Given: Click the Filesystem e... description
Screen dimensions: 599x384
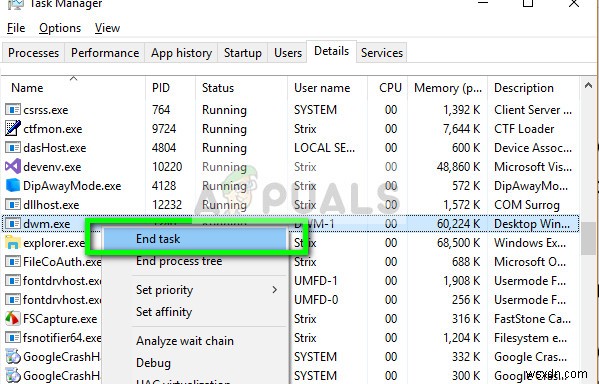Looking at the screenshot, I should [x=530, y=338].
